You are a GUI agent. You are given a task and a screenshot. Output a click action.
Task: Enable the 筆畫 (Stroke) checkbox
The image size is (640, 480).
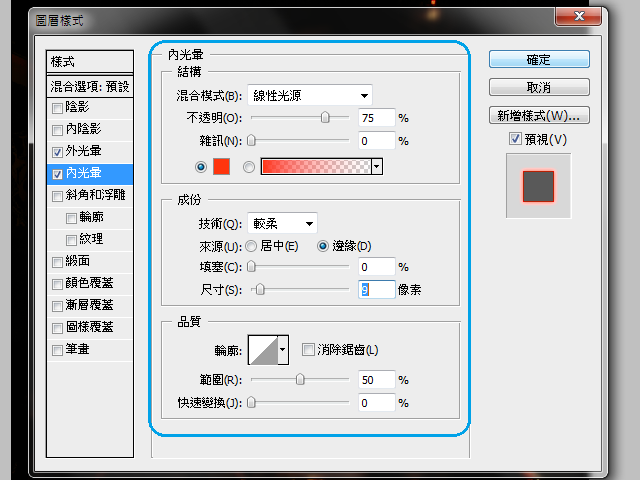click(x=57, y=350)
